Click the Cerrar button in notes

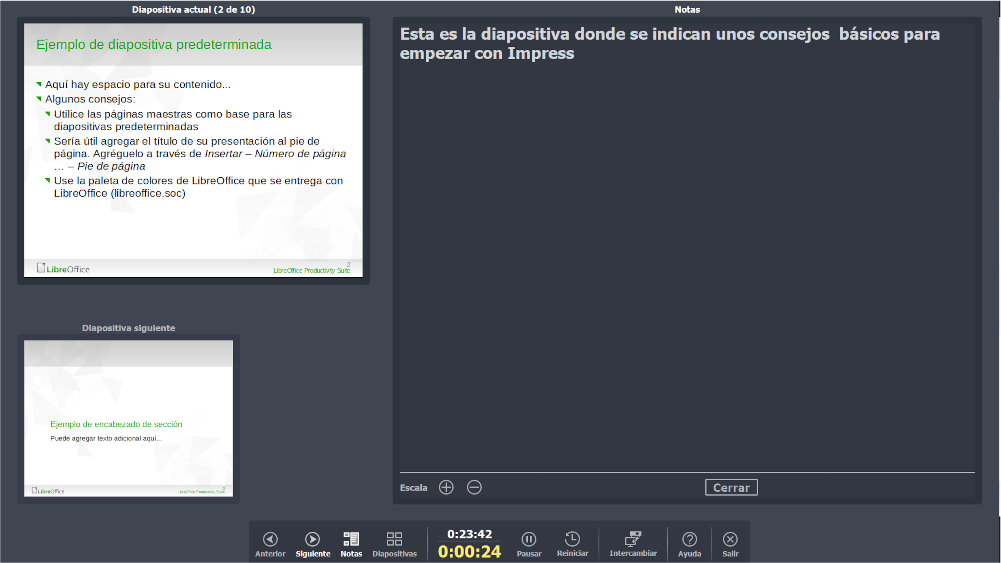pos(732,488)
